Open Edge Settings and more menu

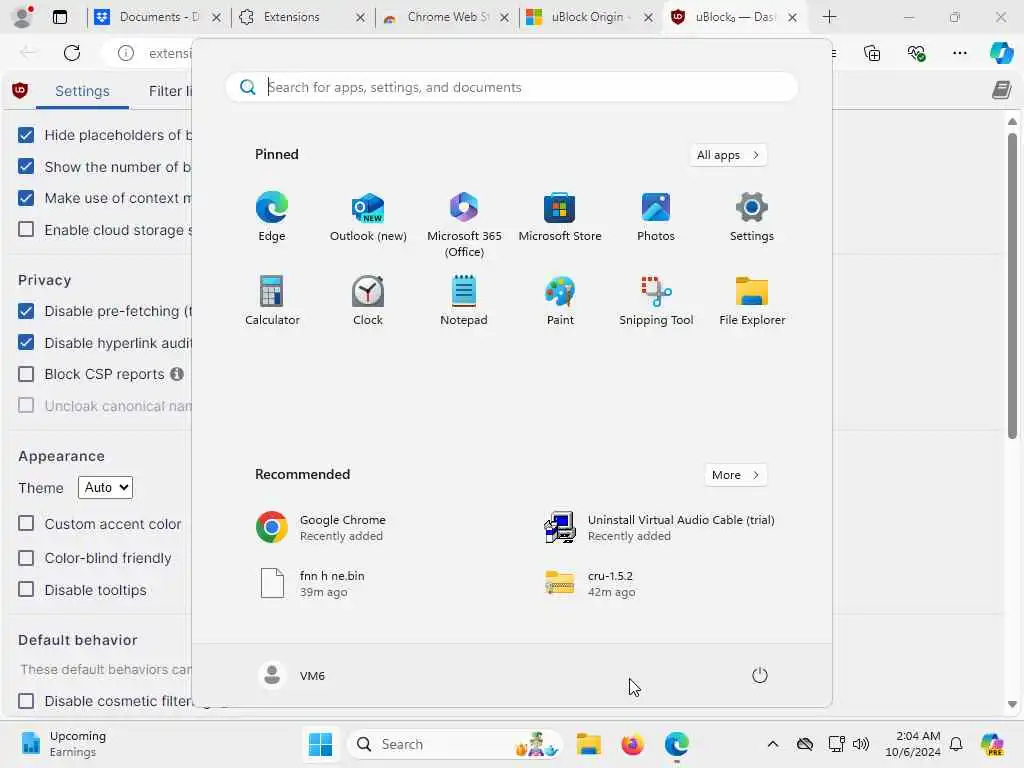click(x=959, y=53)
